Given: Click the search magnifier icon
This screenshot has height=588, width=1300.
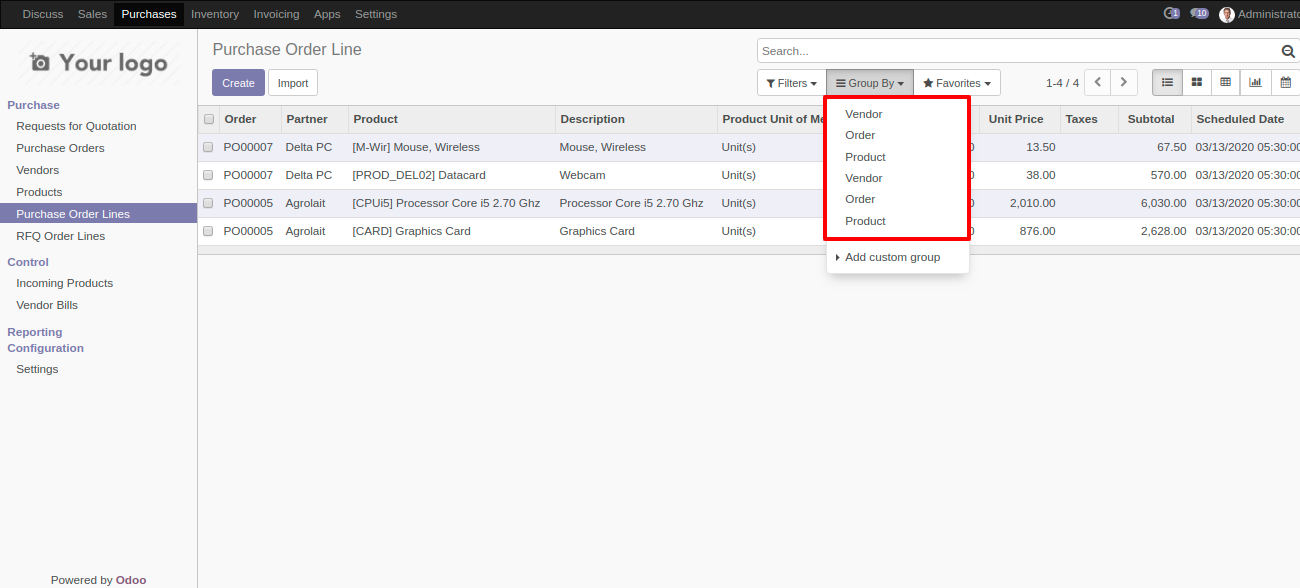Looking at the screenshot, I should (1288, 51).
